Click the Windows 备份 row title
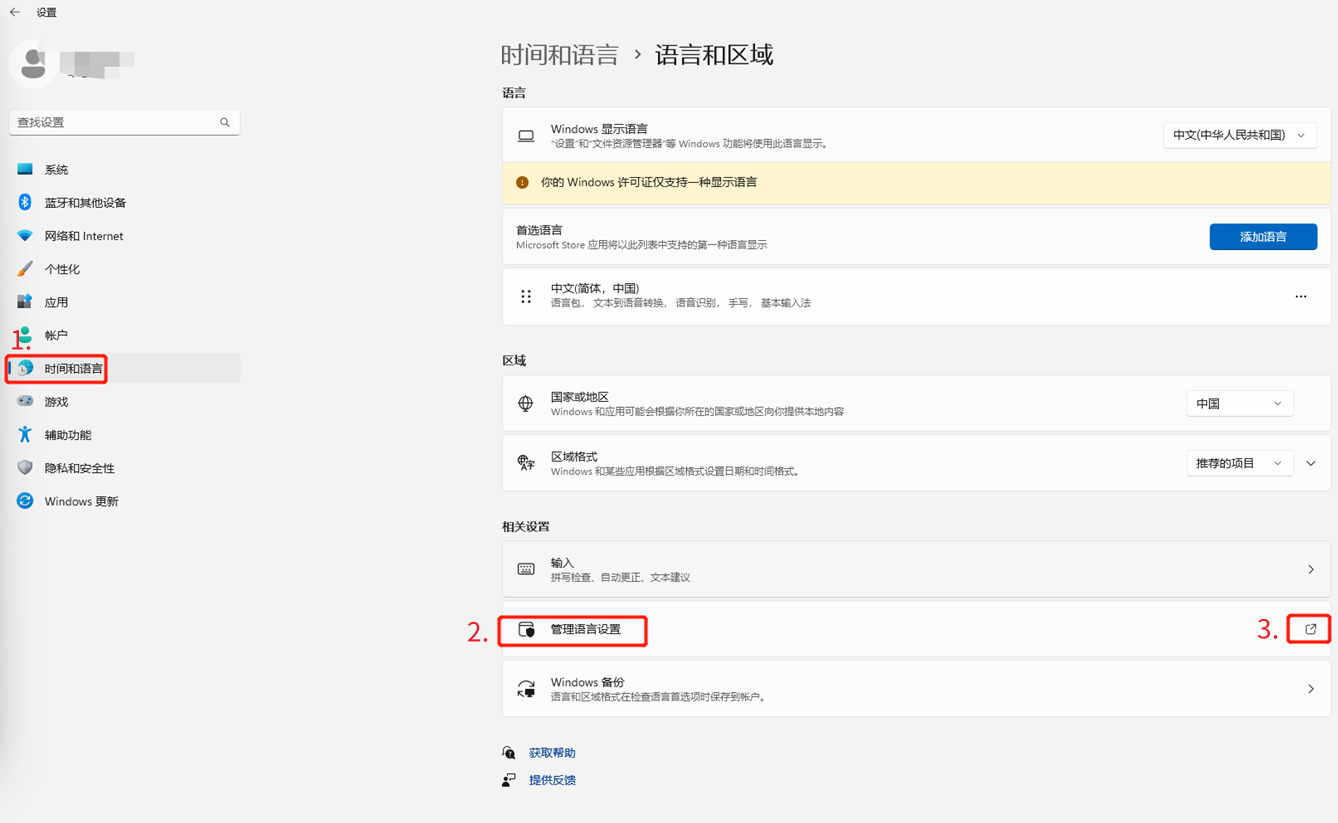 pos(587,682)
